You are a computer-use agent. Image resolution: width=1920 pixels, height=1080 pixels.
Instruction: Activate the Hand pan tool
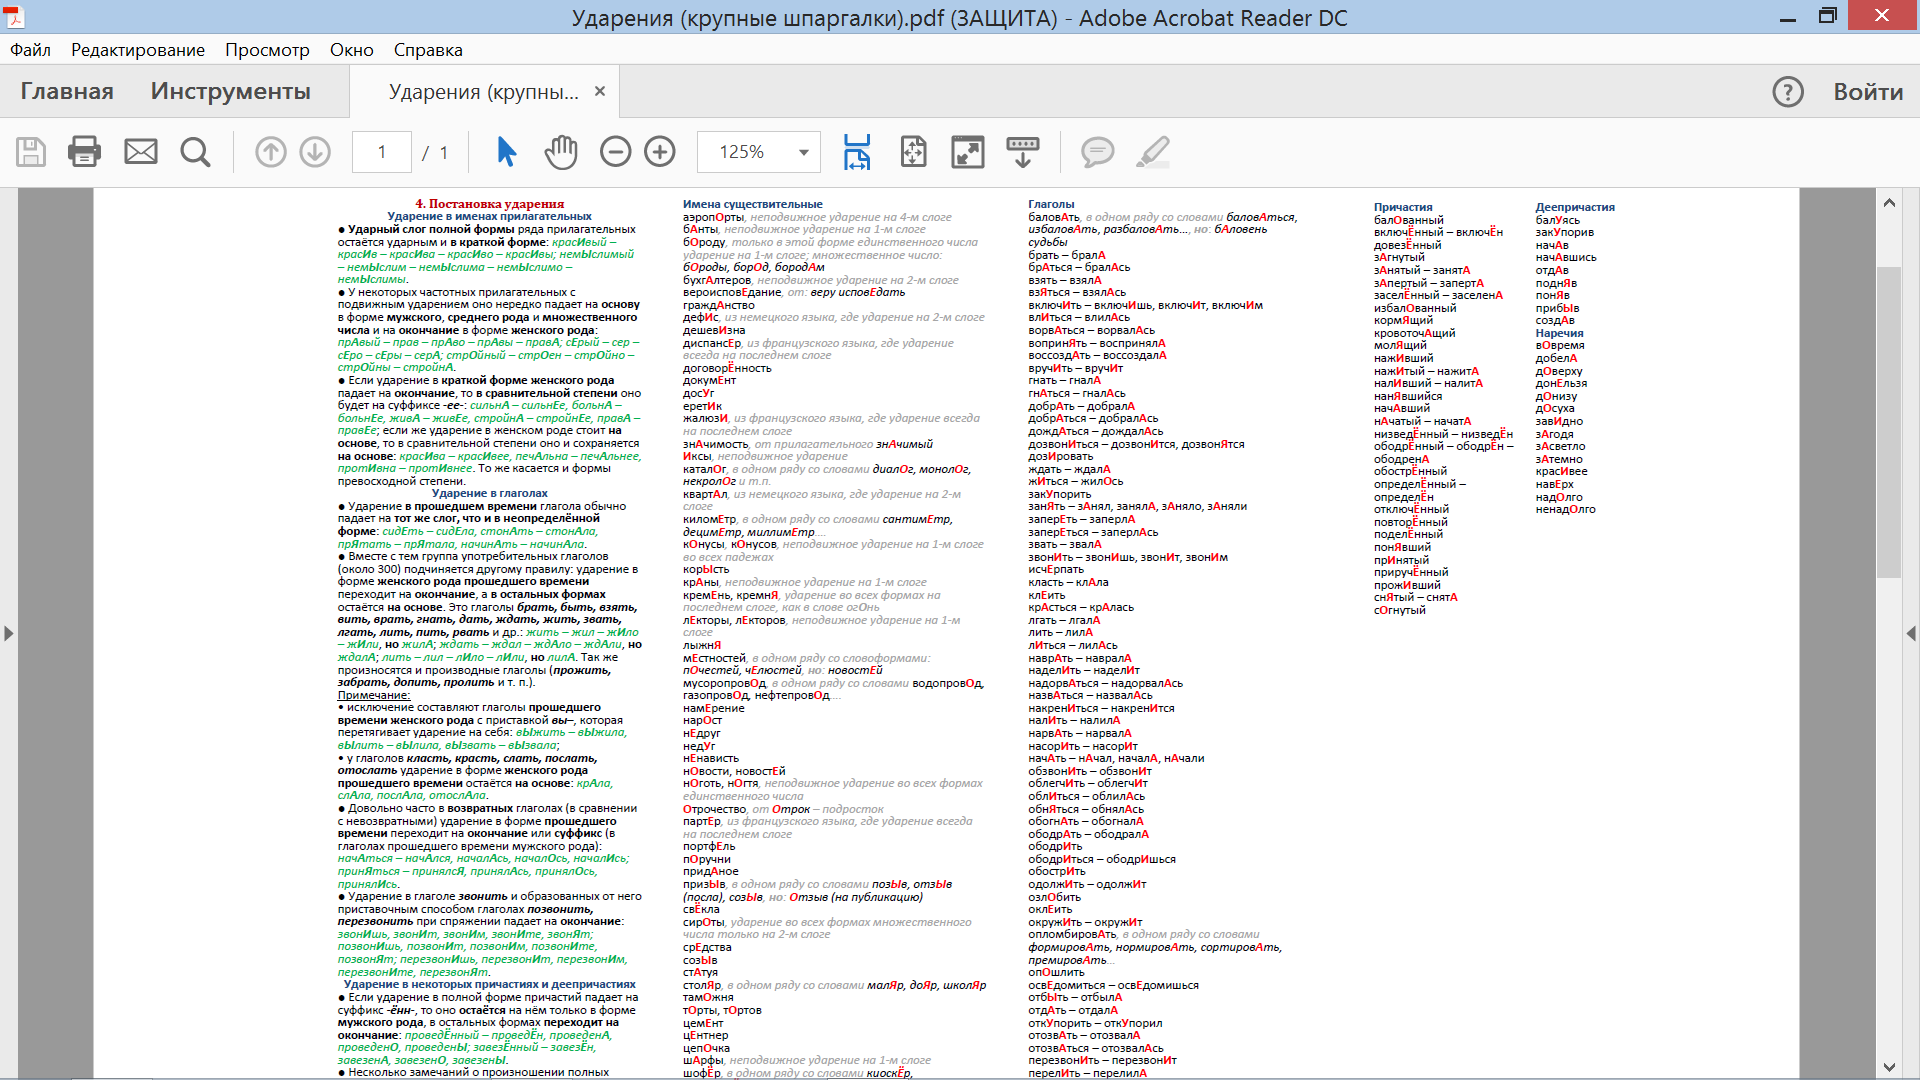[x=561, y=152]
